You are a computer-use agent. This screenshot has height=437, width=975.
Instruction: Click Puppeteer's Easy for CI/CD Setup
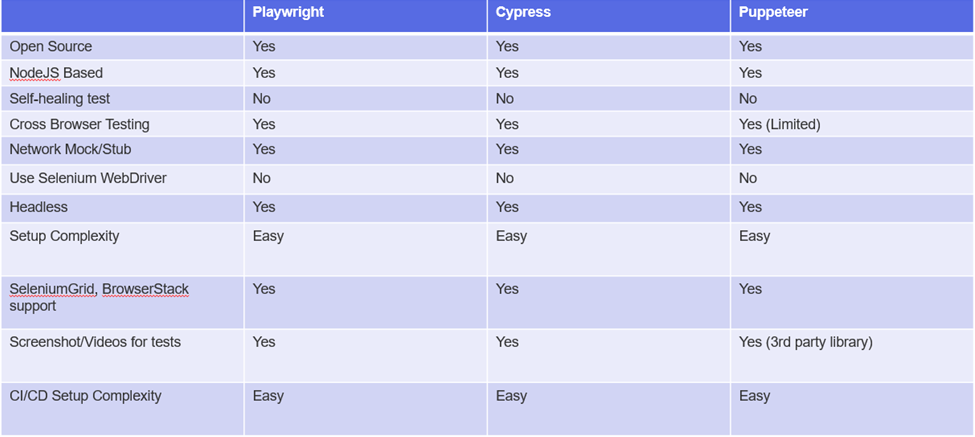pyautogui.click(x=754, y=396)
